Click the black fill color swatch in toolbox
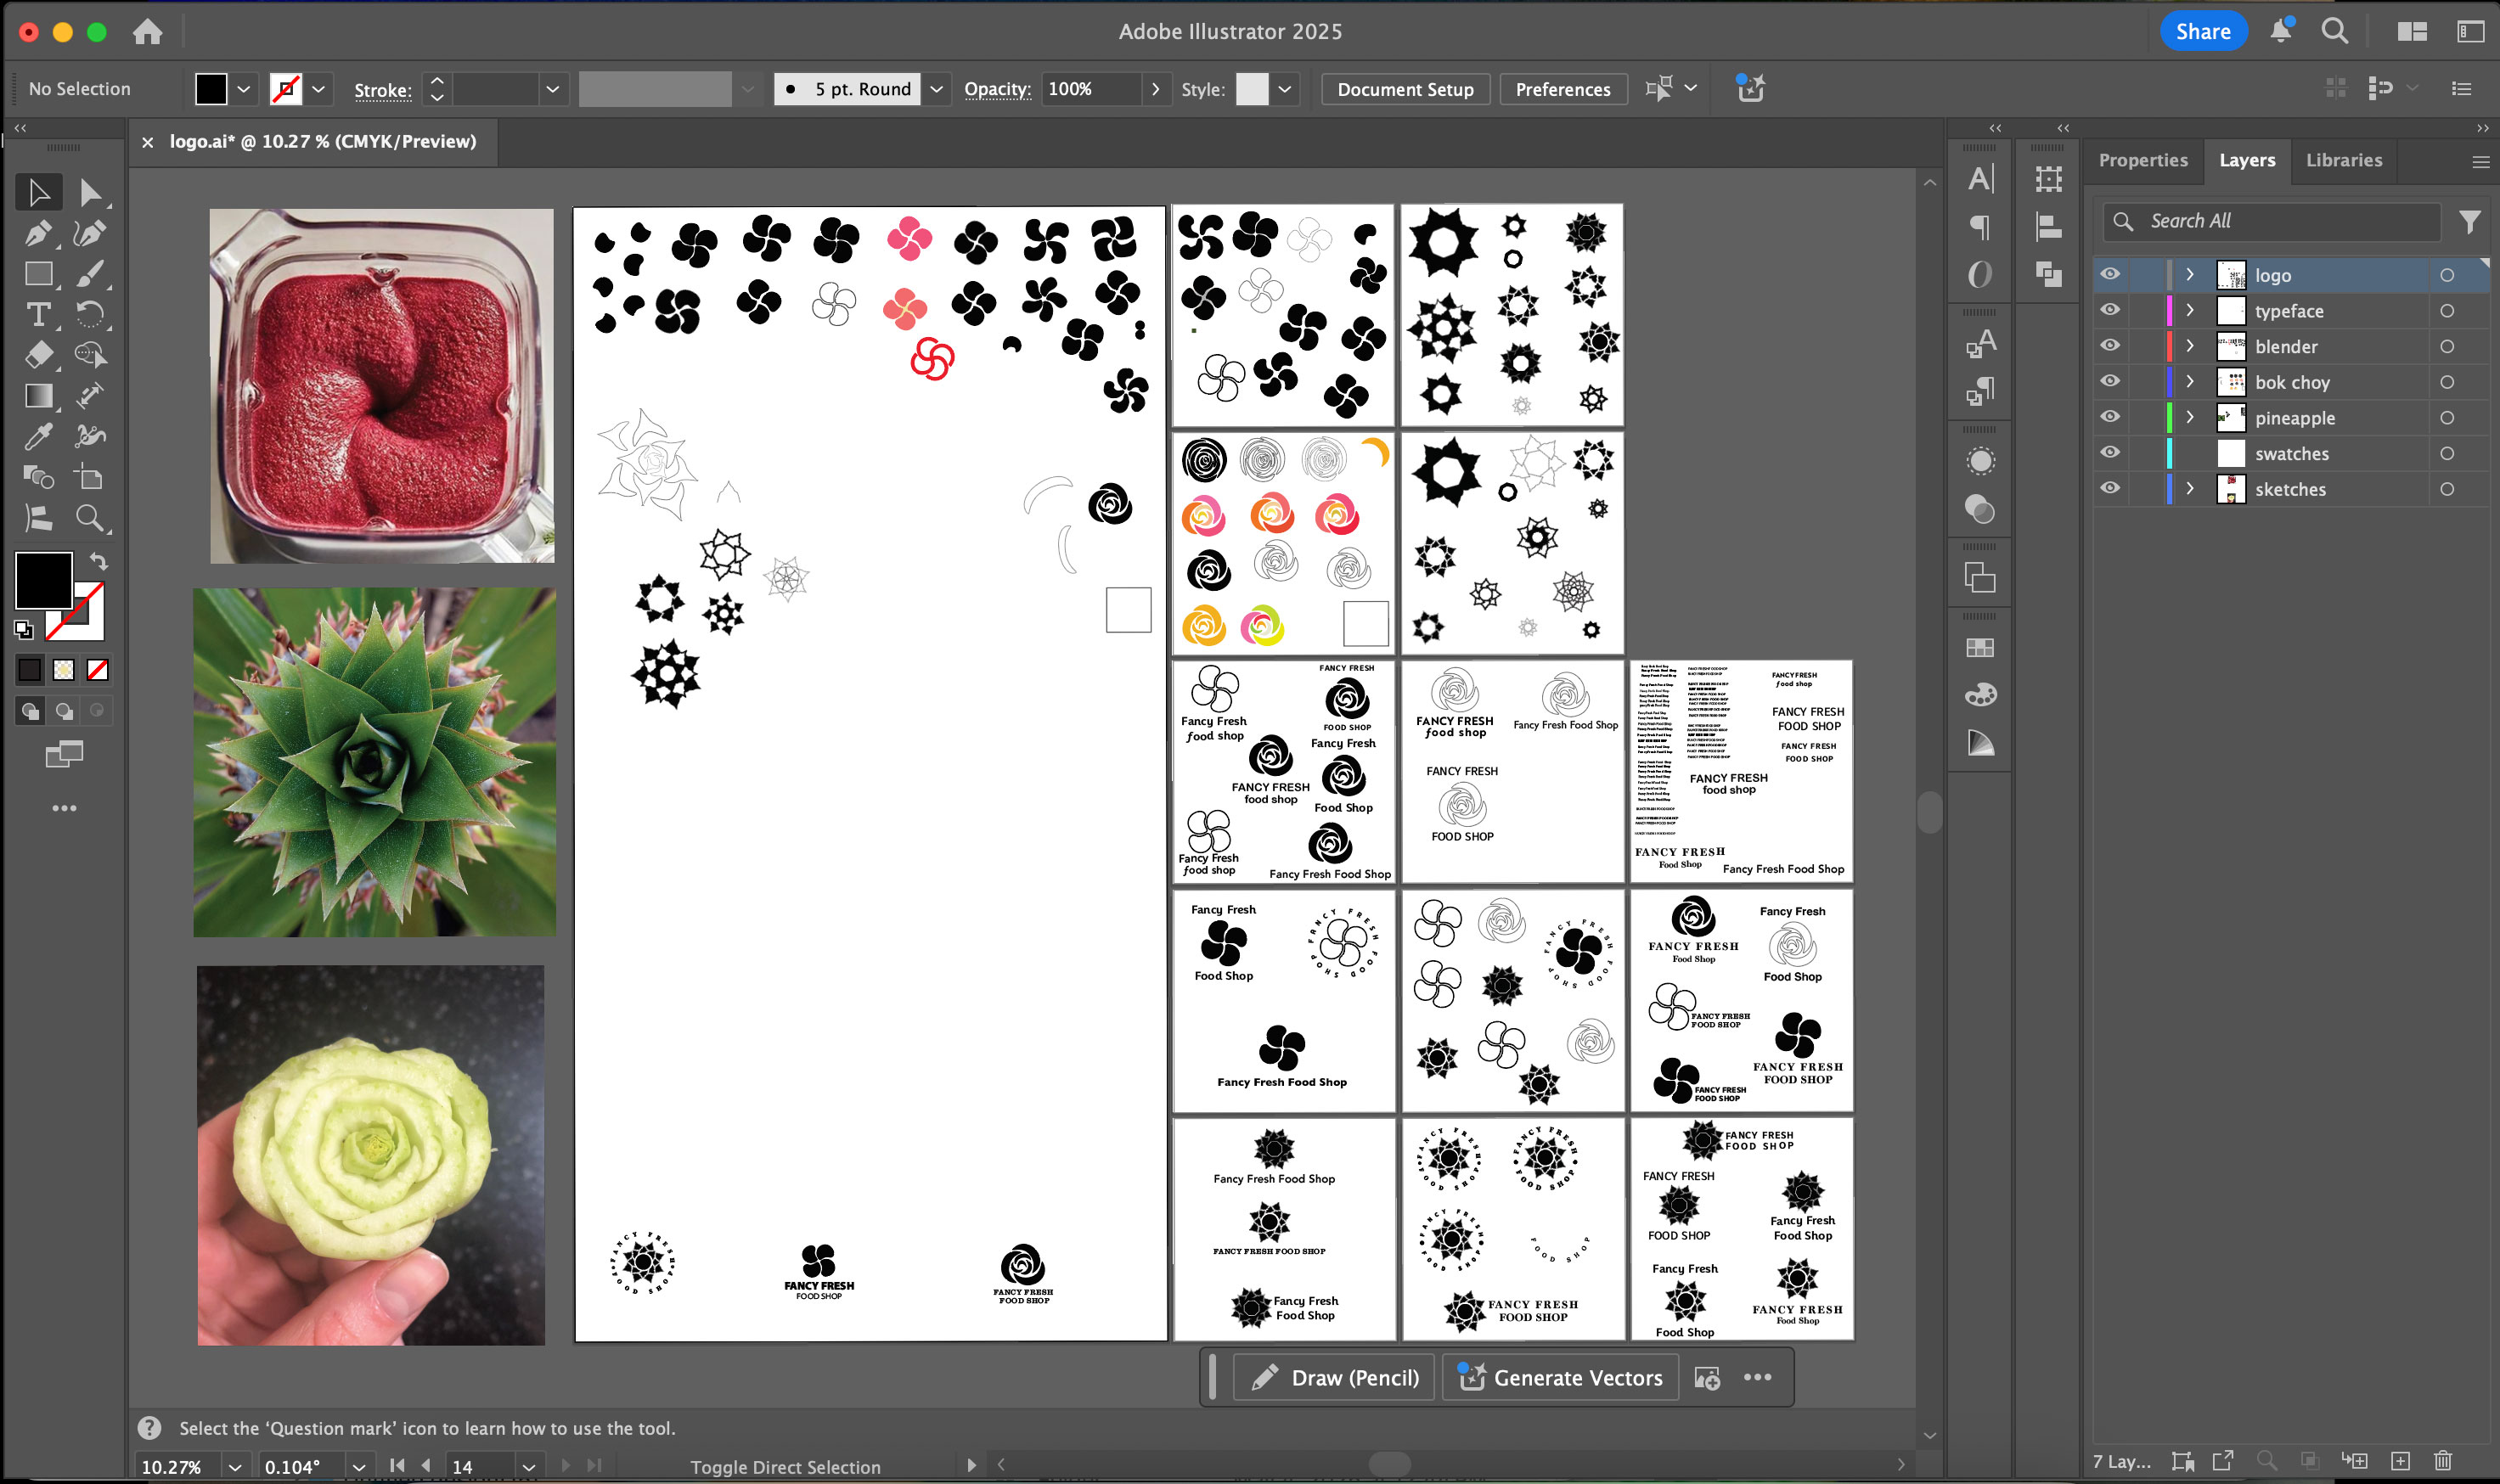The height and width of the screenshot is (1484, 2500). pyautogui.click(x=43, y=579)
